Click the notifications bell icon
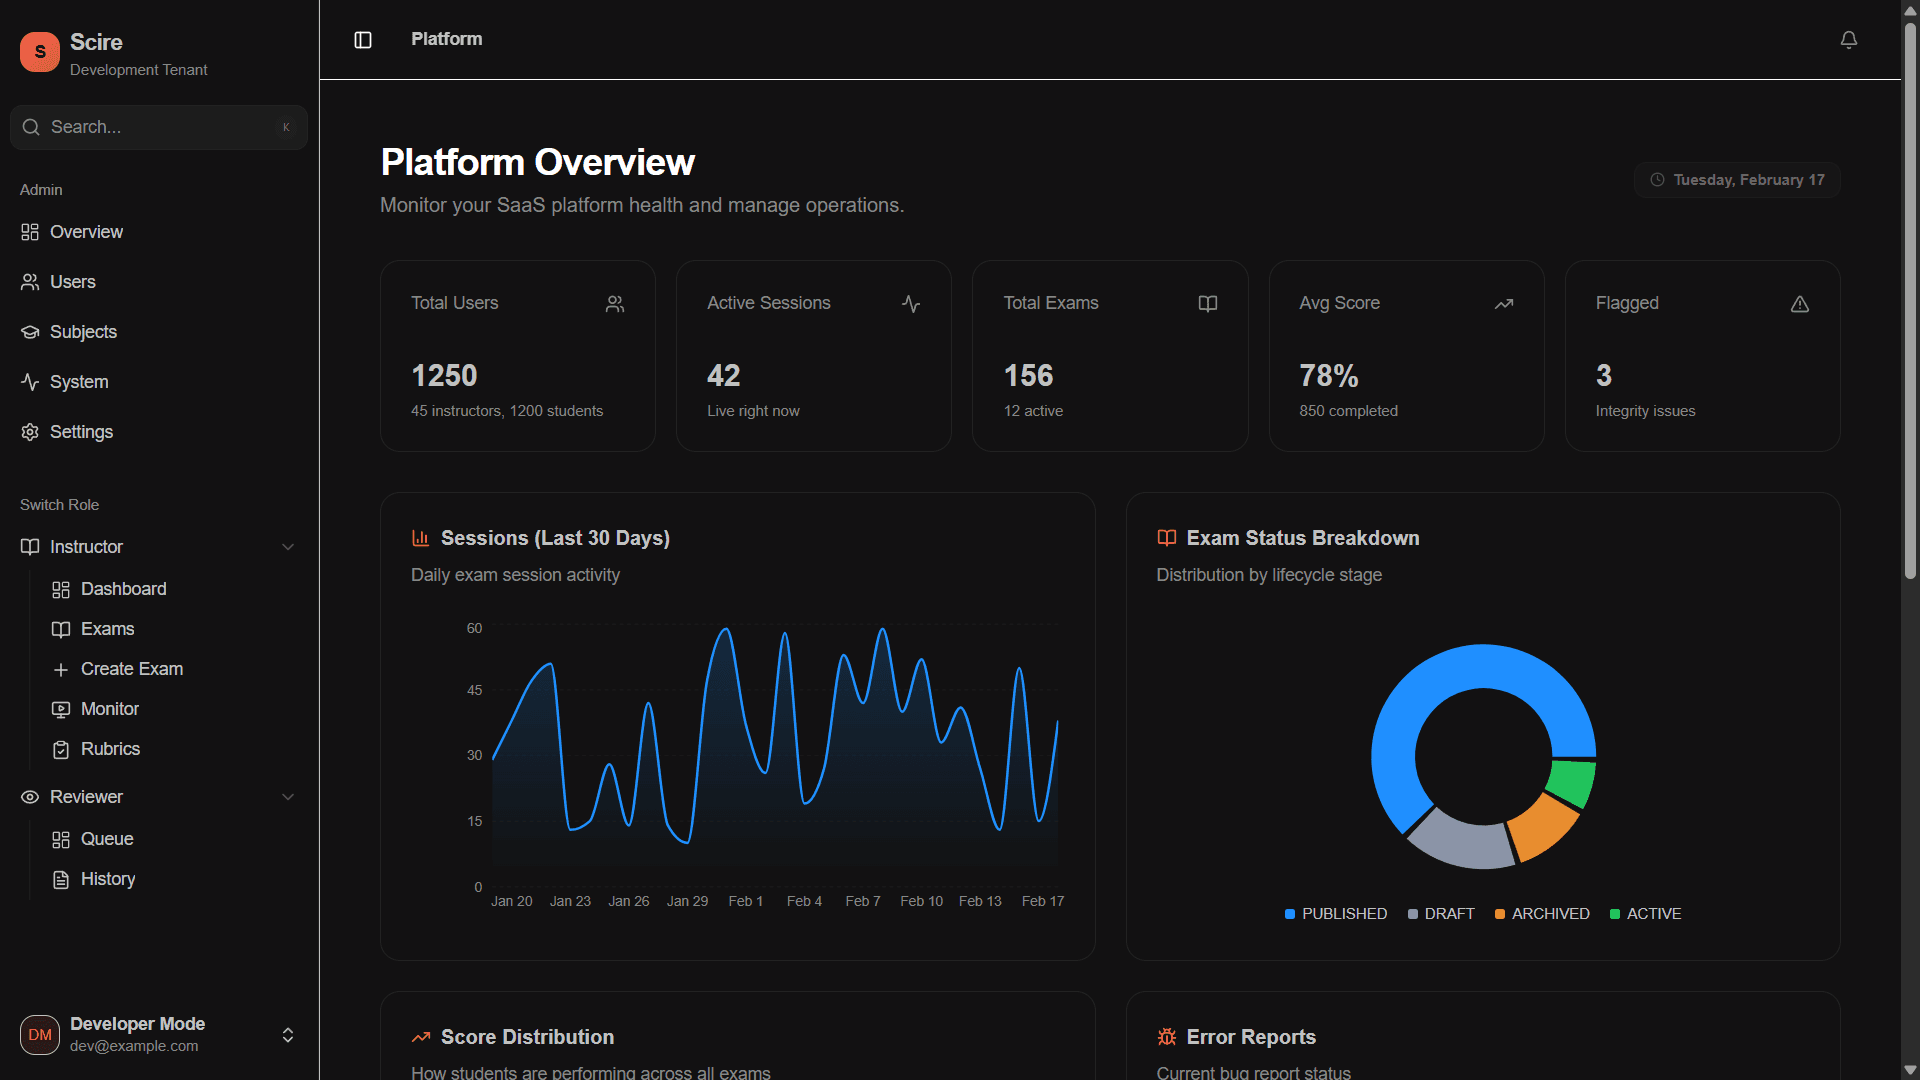This screenshot has width=1920, height=1080. click(1848, 40)
